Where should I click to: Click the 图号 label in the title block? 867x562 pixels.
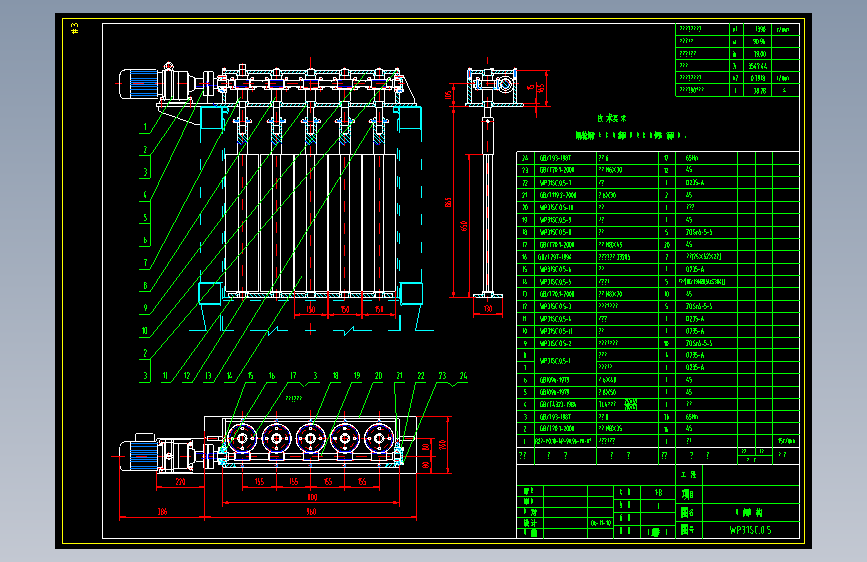[x=687, y=530]
